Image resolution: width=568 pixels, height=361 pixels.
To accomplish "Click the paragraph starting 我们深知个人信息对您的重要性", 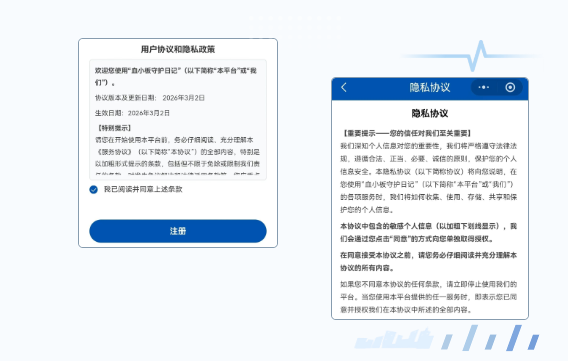I will [429, 178].
